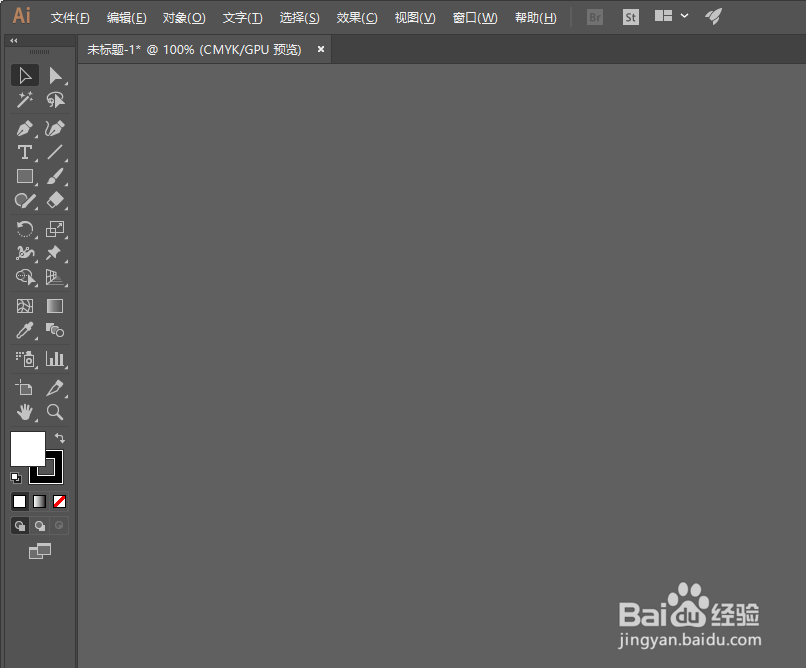This screenshot has height=668, width=806.
Task: Open the 文字(T) menu
Action: pos(242,18)
